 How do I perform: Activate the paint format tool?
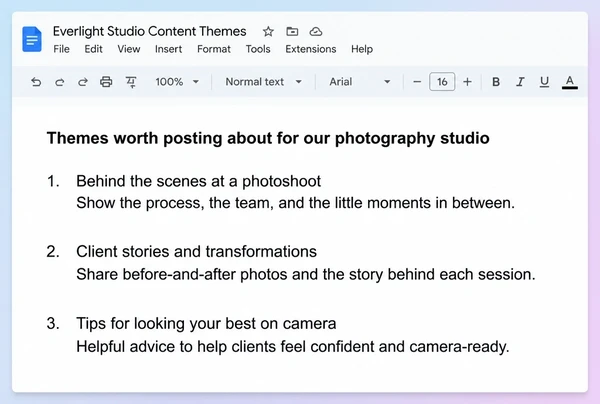(131, 82)
